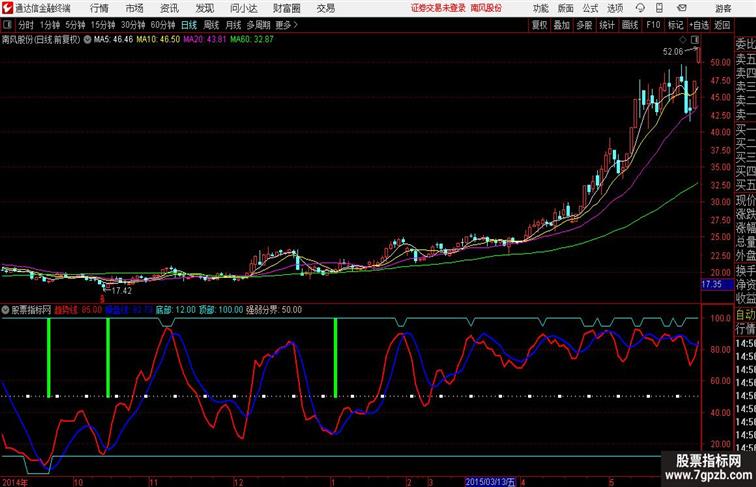Click the 复权 toolbar button
Screen dimensions: 756x487
pos(540,25)
